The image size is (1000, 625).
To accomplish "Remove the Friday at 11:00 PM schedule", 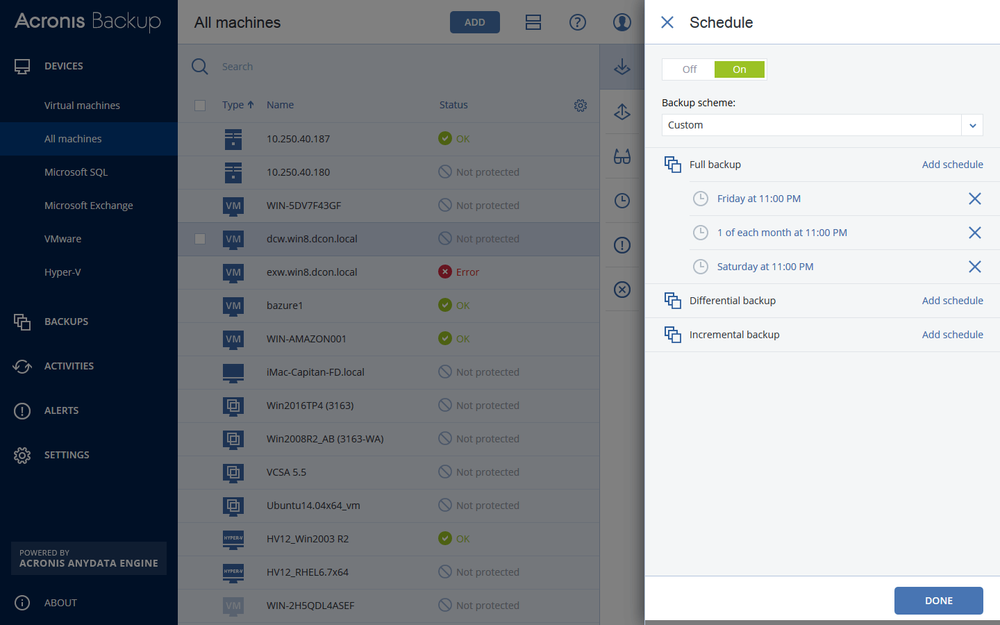I will point(974,198).
